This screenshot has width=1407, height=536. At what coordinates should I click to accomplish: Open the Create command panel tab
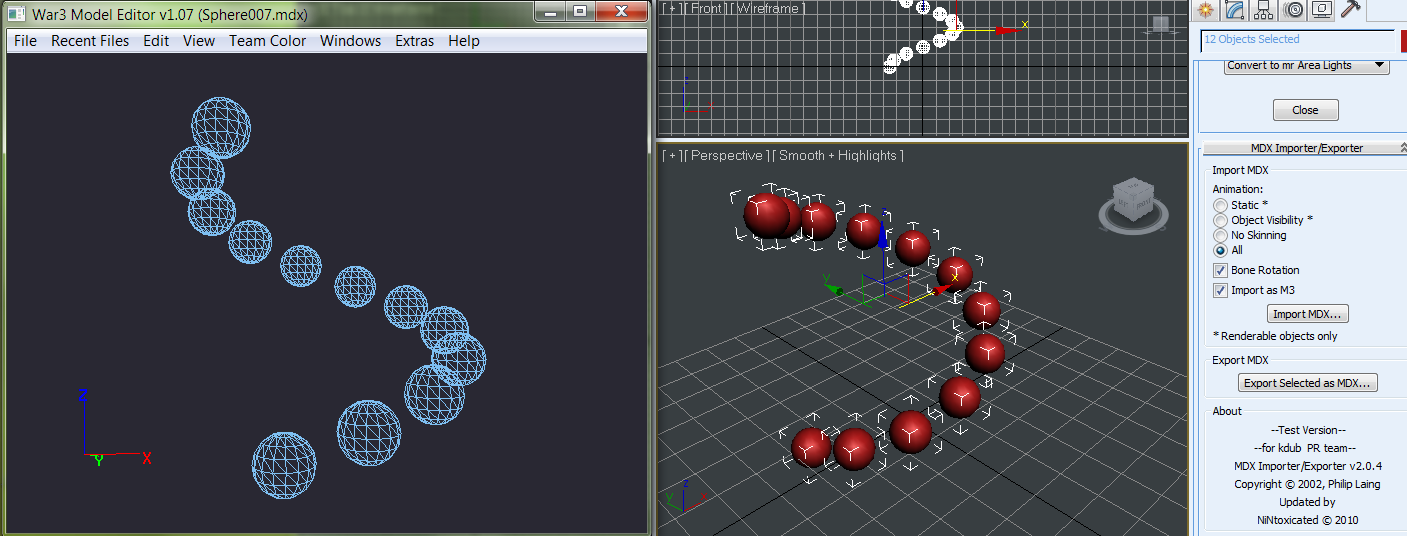1206,10
